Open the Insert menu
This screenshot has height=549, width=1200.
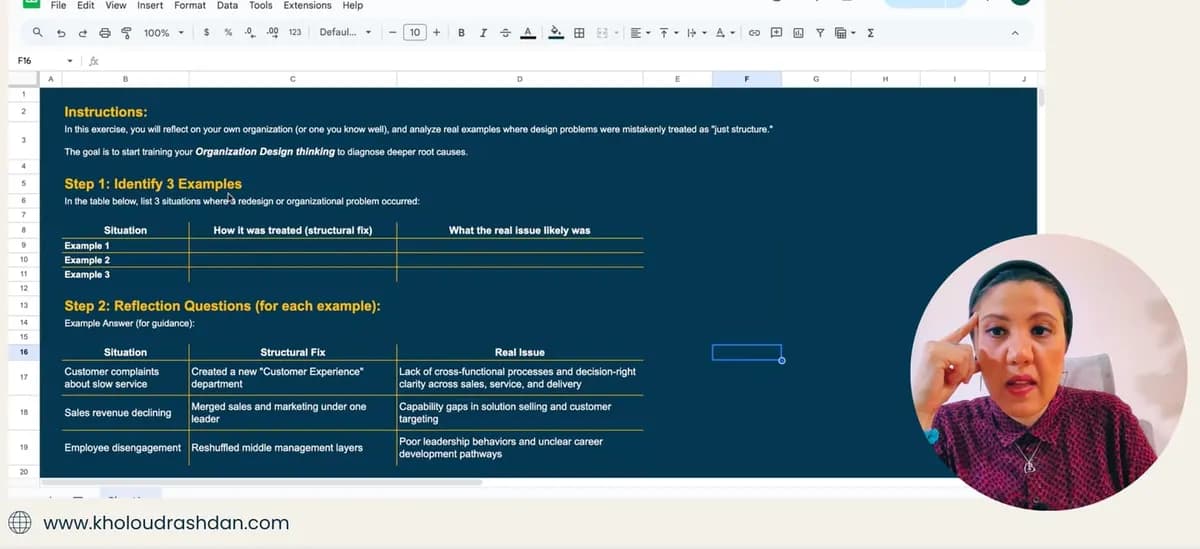pyautogui.click(x=150, y=6)
